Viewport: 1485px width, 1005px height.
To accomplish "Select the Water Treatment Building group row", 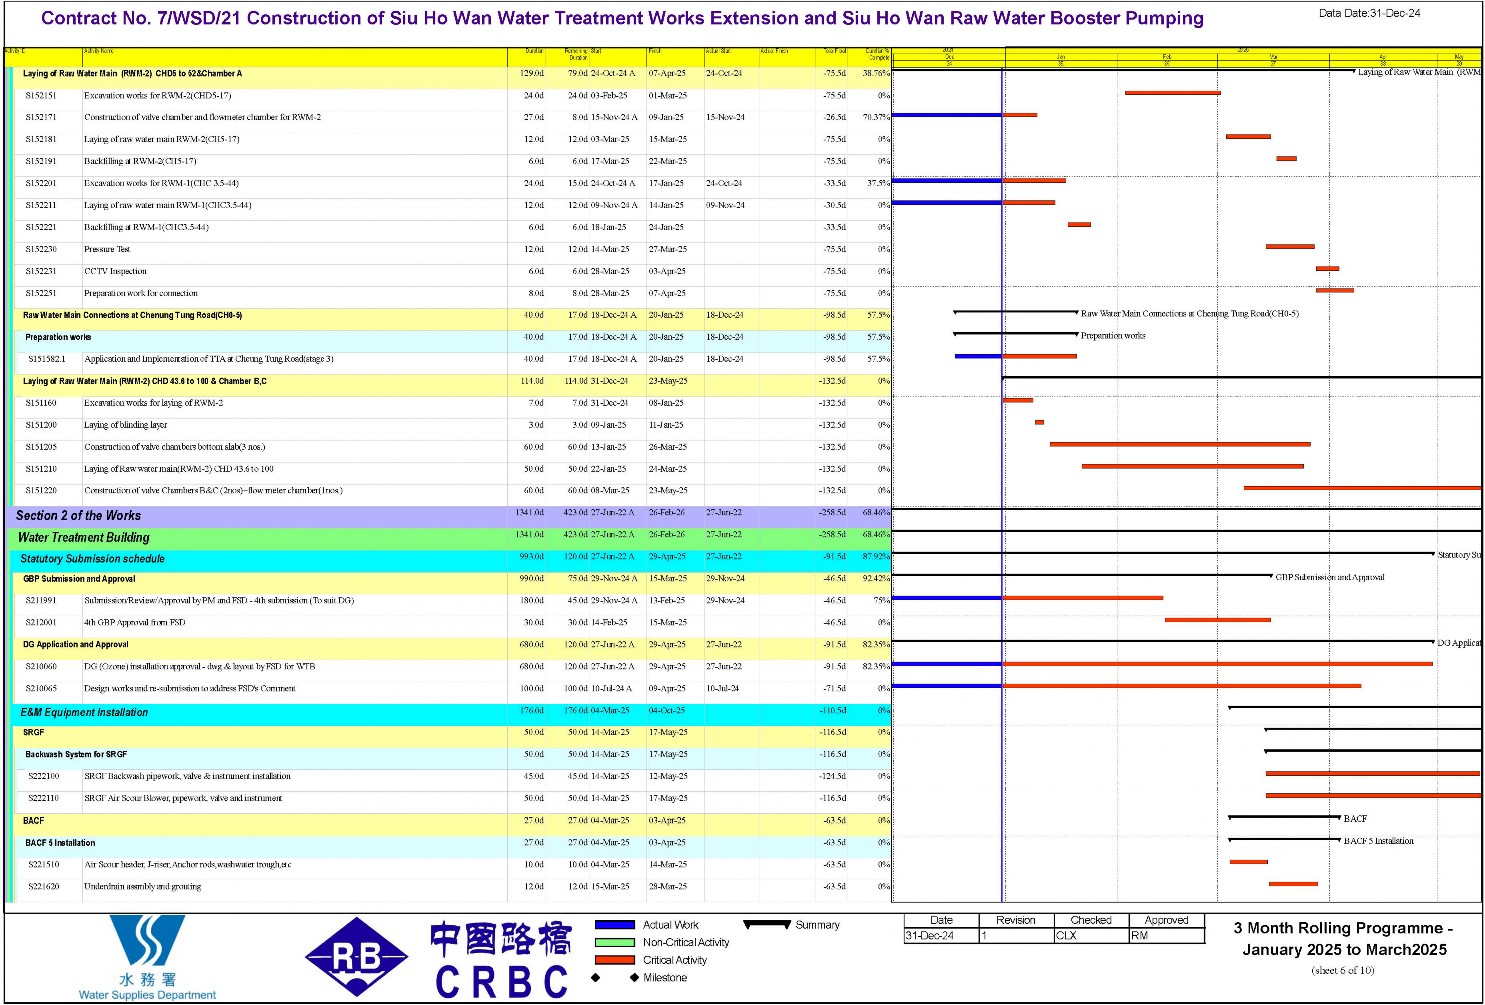I will point(450,537).
